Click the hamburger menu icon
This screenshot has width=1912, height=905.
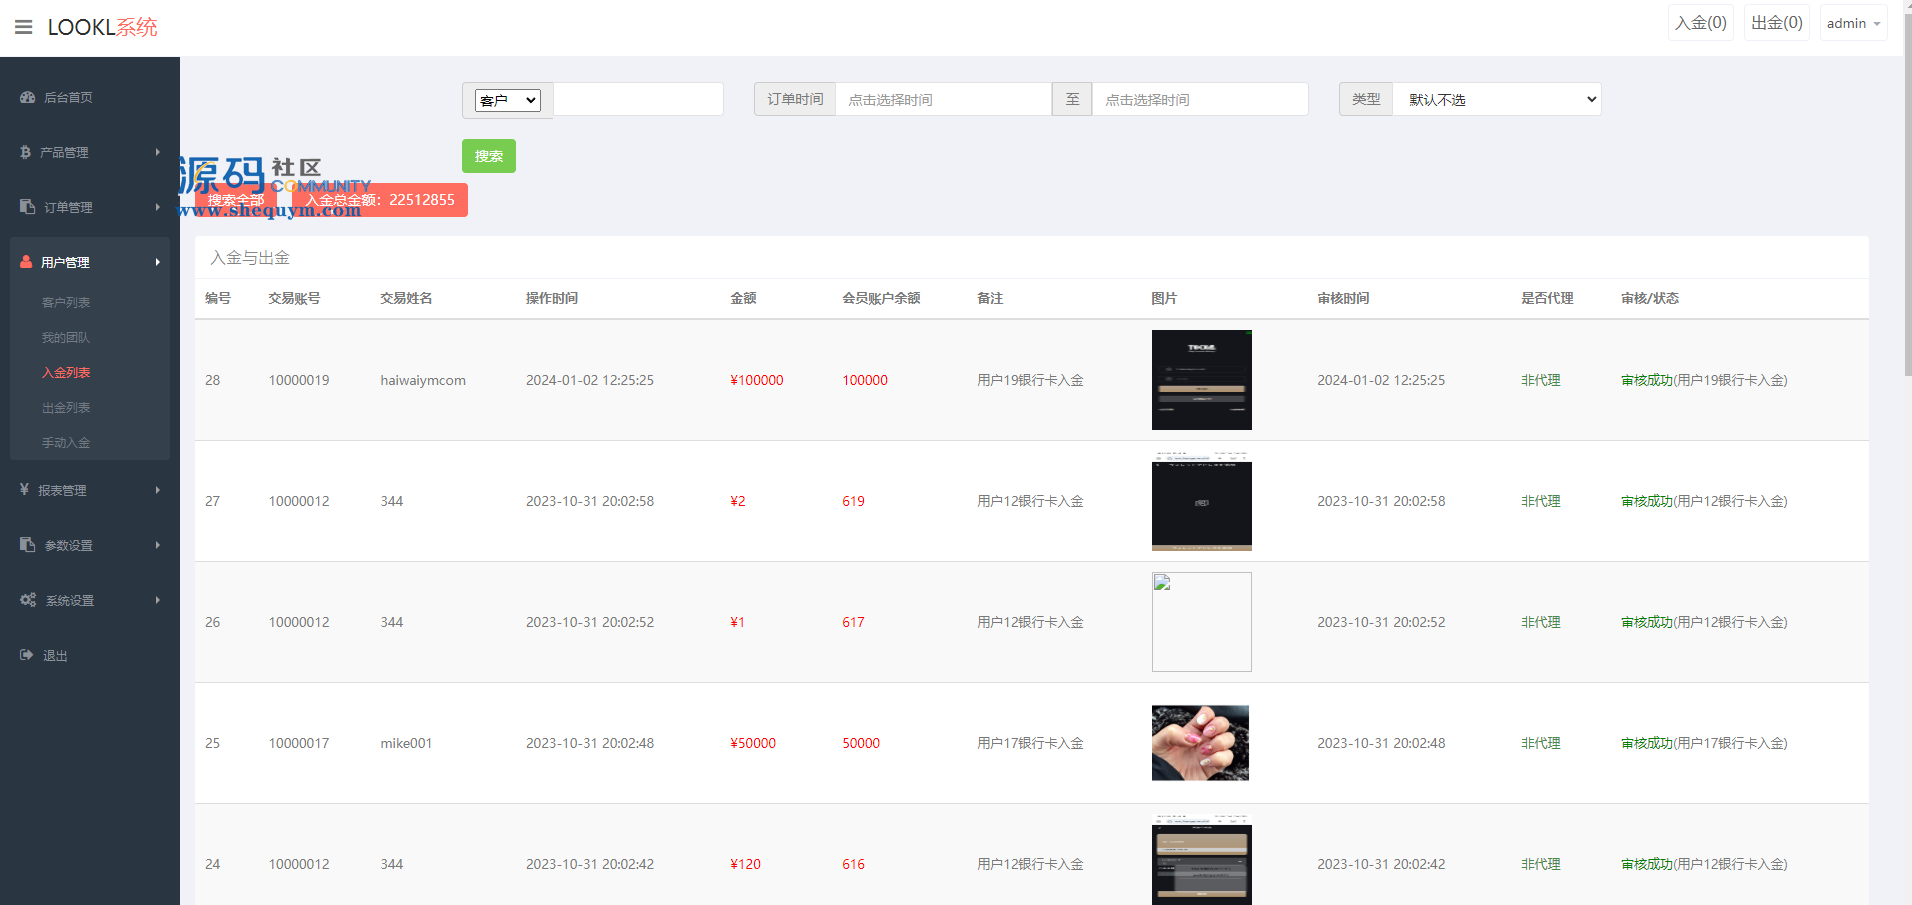tap(24, 27)
